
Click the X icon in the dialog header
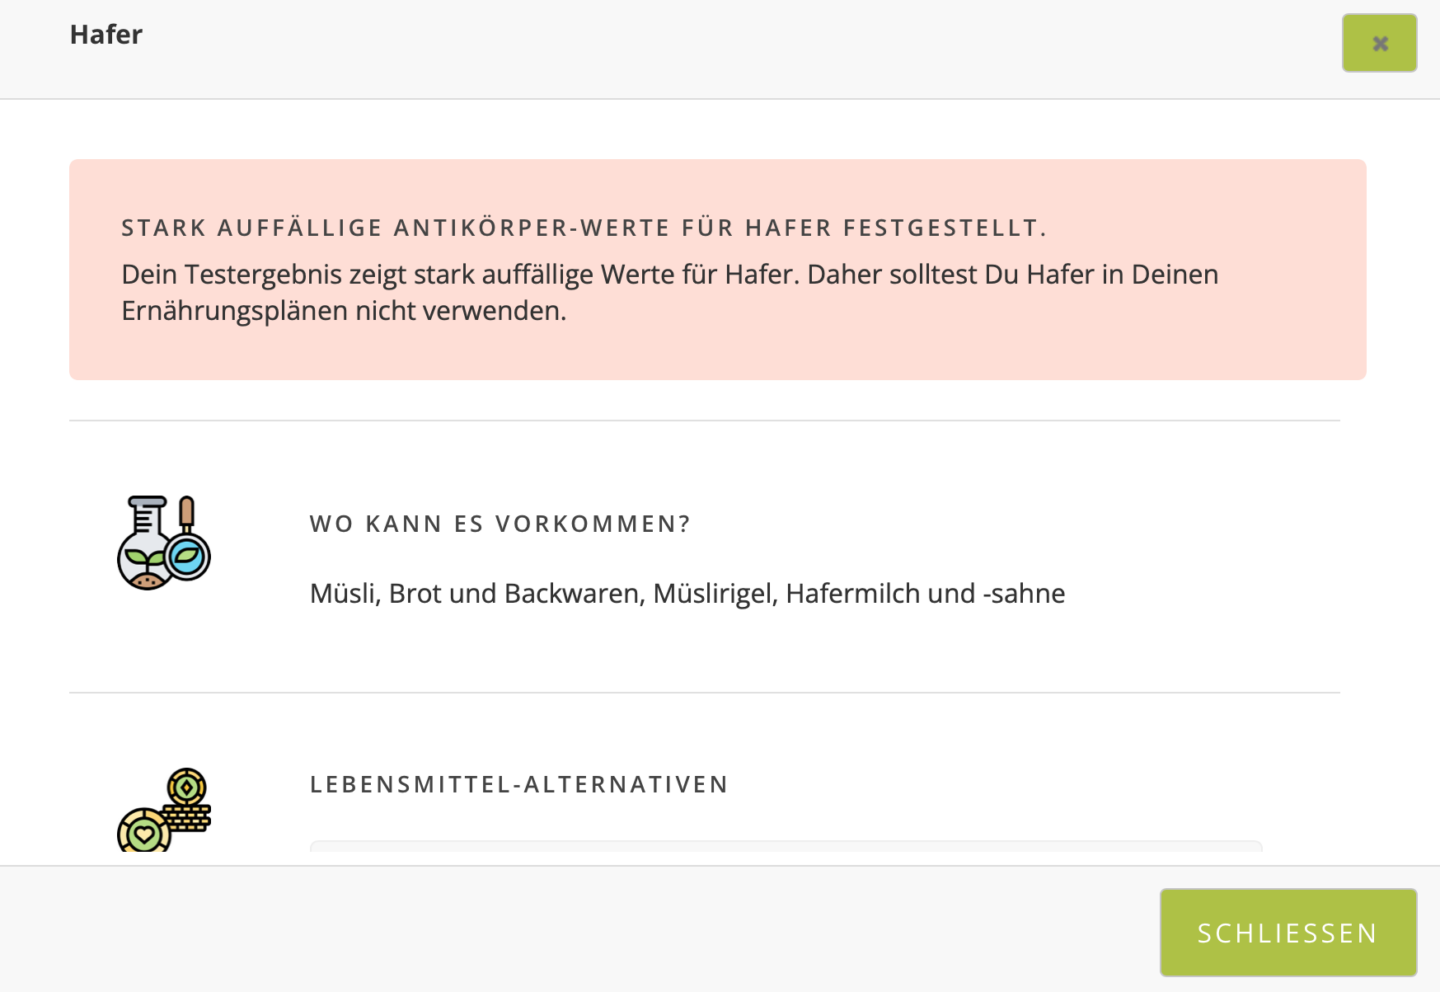(1379, 43)
